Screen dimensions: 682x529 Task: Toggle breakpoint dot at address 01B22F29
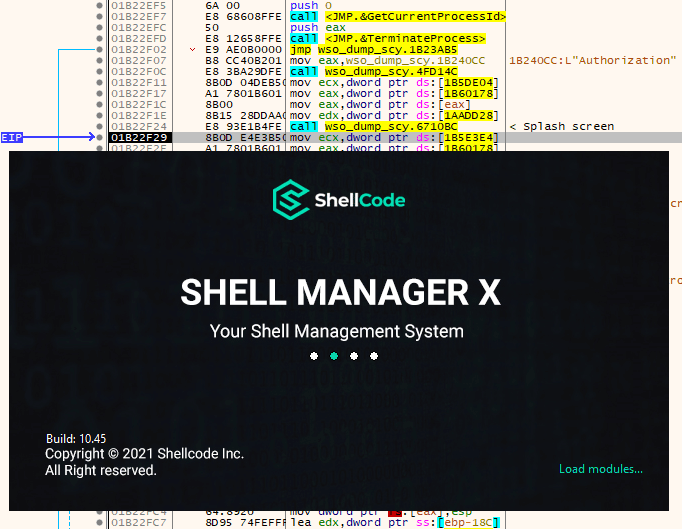(99, 137)
